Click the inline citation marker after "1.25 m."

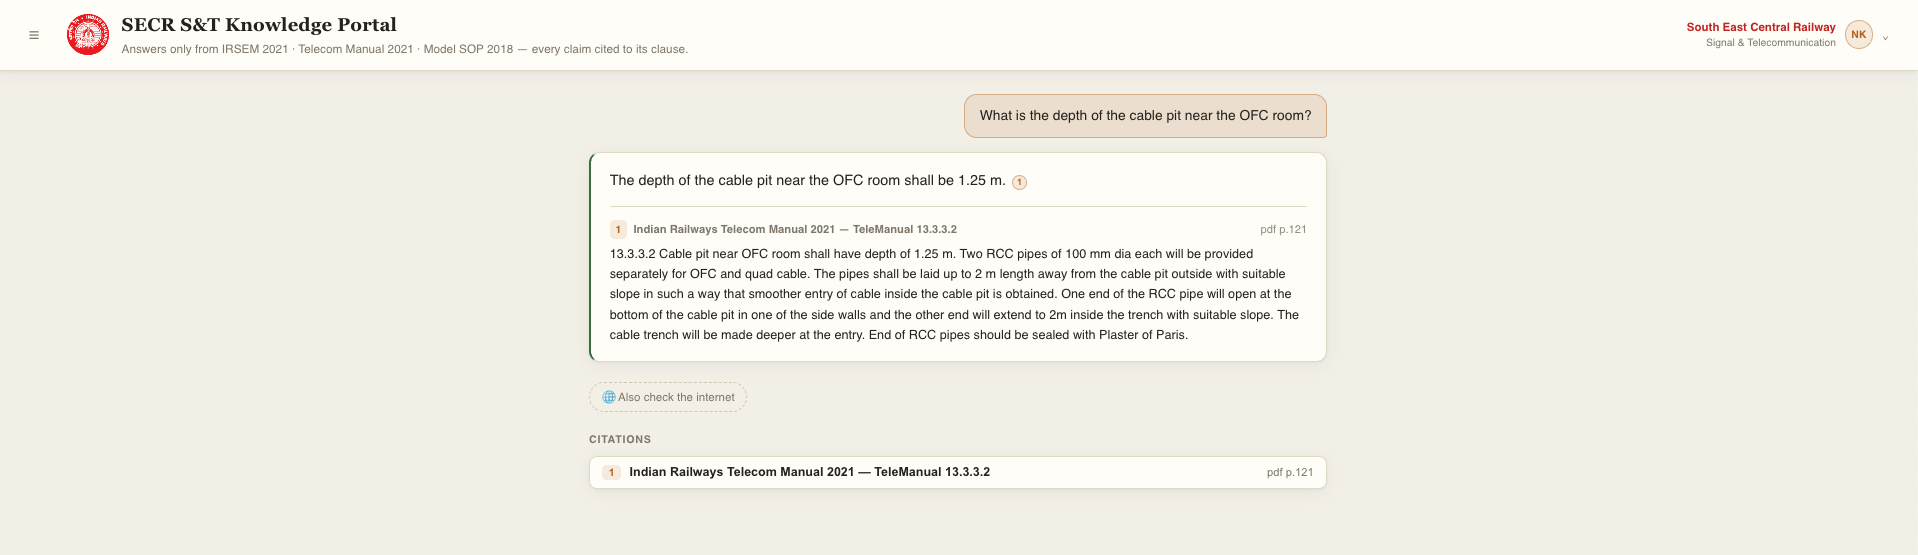click(1019, 182)
